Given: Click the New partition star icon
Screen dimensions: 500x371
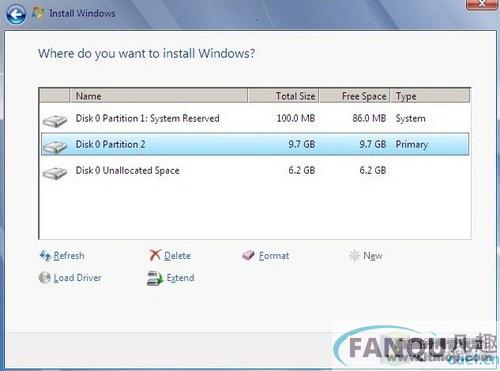Looking at the screenshot, I should [354, 256].
